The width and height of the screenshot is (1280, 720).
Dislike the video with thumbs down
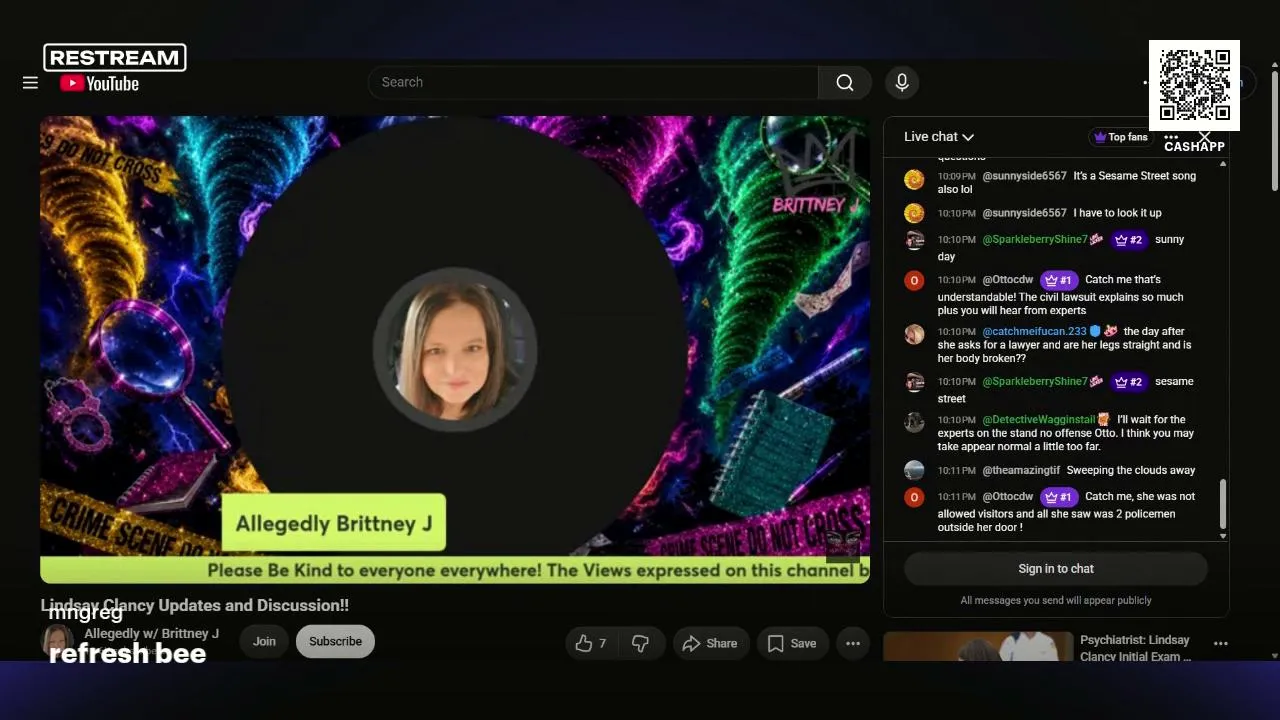pos(640,644)
